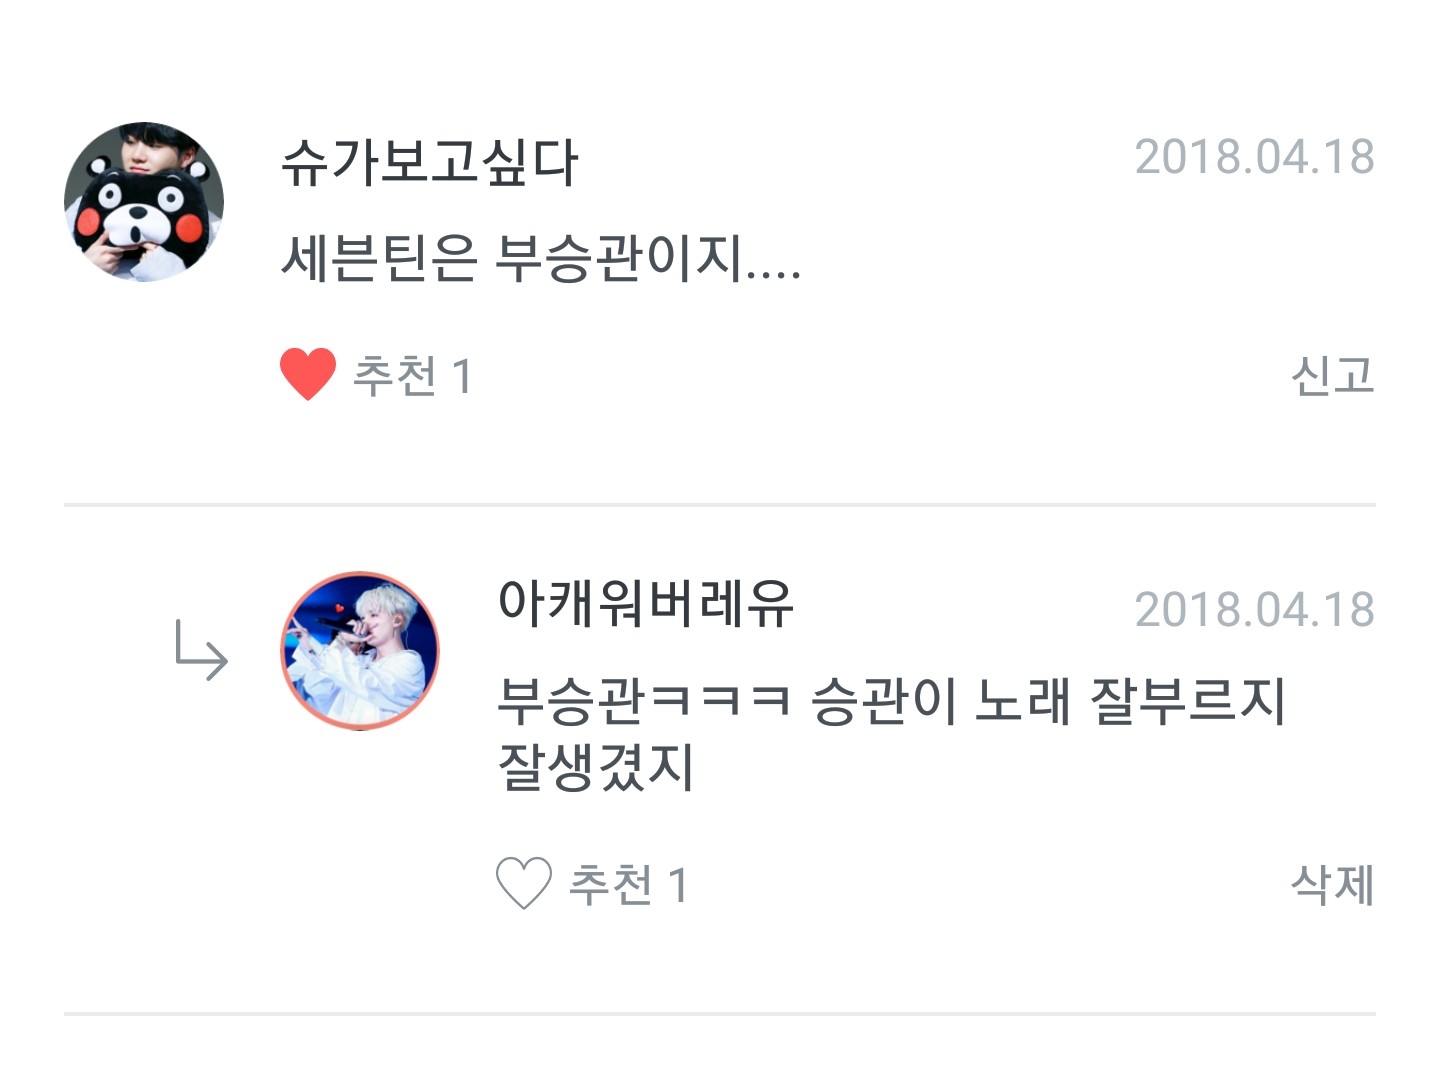Click the reply arrow indicator icon
This screenshot has height=1080, width=1440.
201,650
